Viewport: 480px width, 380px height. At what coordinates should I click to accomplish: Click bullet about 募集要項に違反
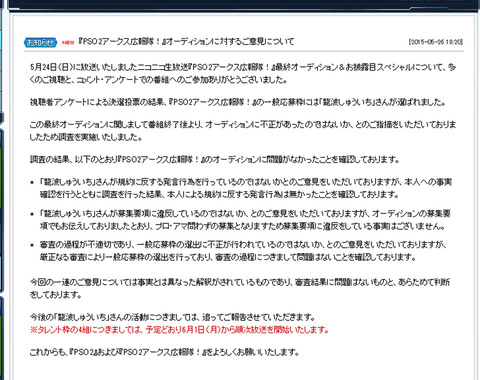tap(245, 220)
